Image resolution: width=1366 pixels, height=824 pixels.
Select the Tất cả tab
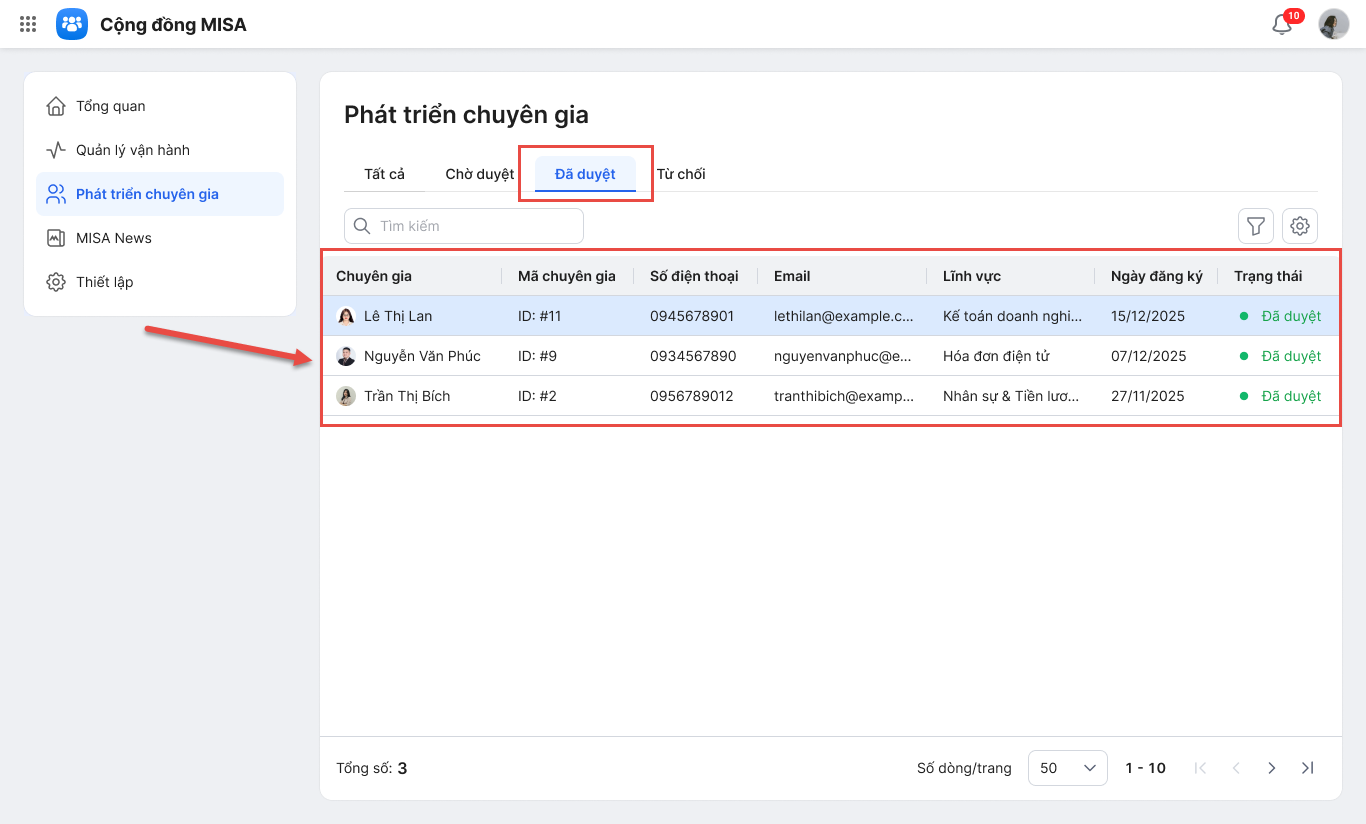click(x=384, y=174)
